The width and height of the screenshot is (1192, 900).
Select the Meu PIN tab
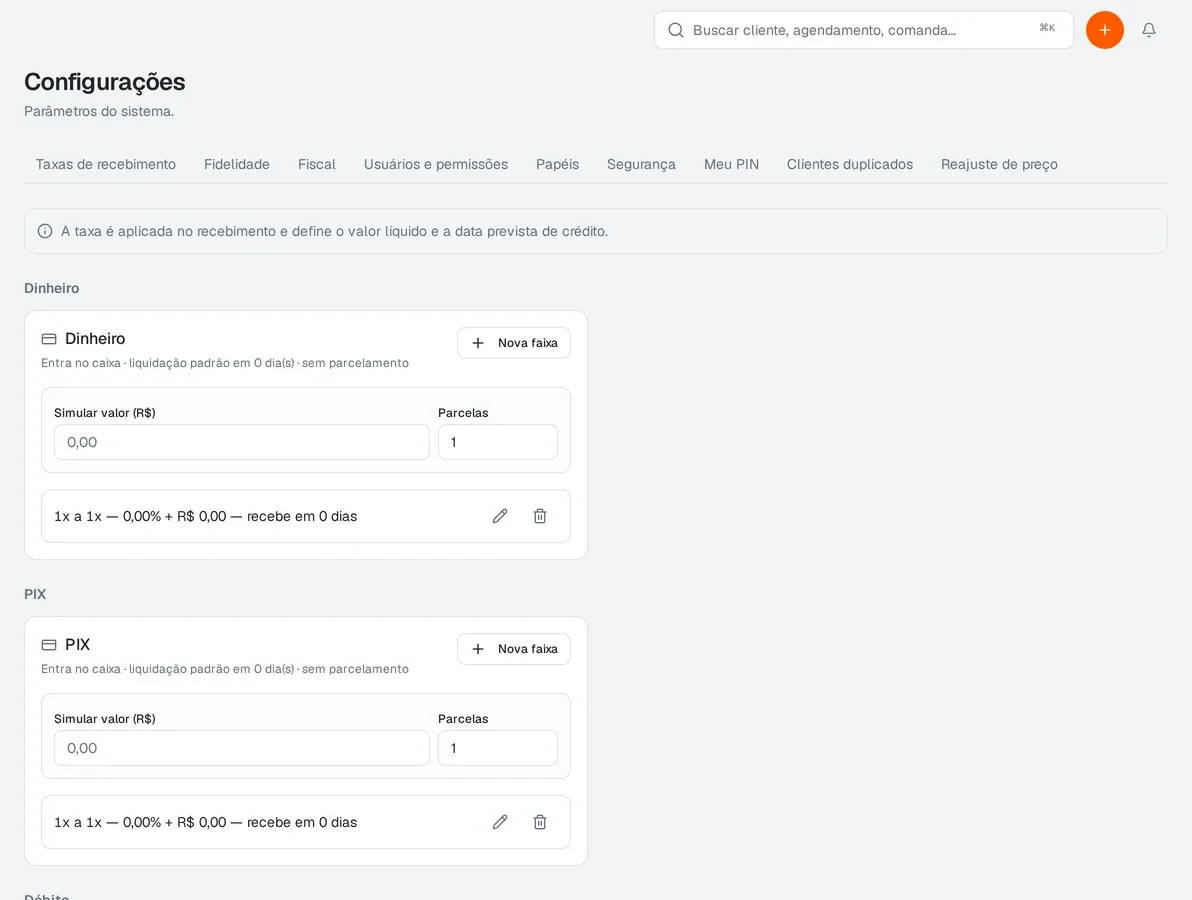[x=731, y=164]
